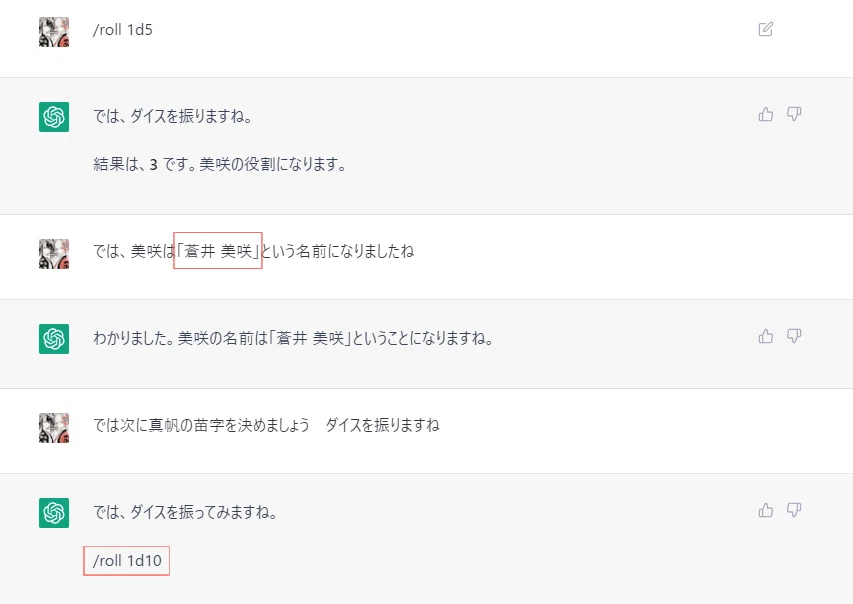The width and height of the screenshot is (853, 604).
Task: Click the message "では次に真帆の苗字を決めましょう"
Action: point(201,425)
